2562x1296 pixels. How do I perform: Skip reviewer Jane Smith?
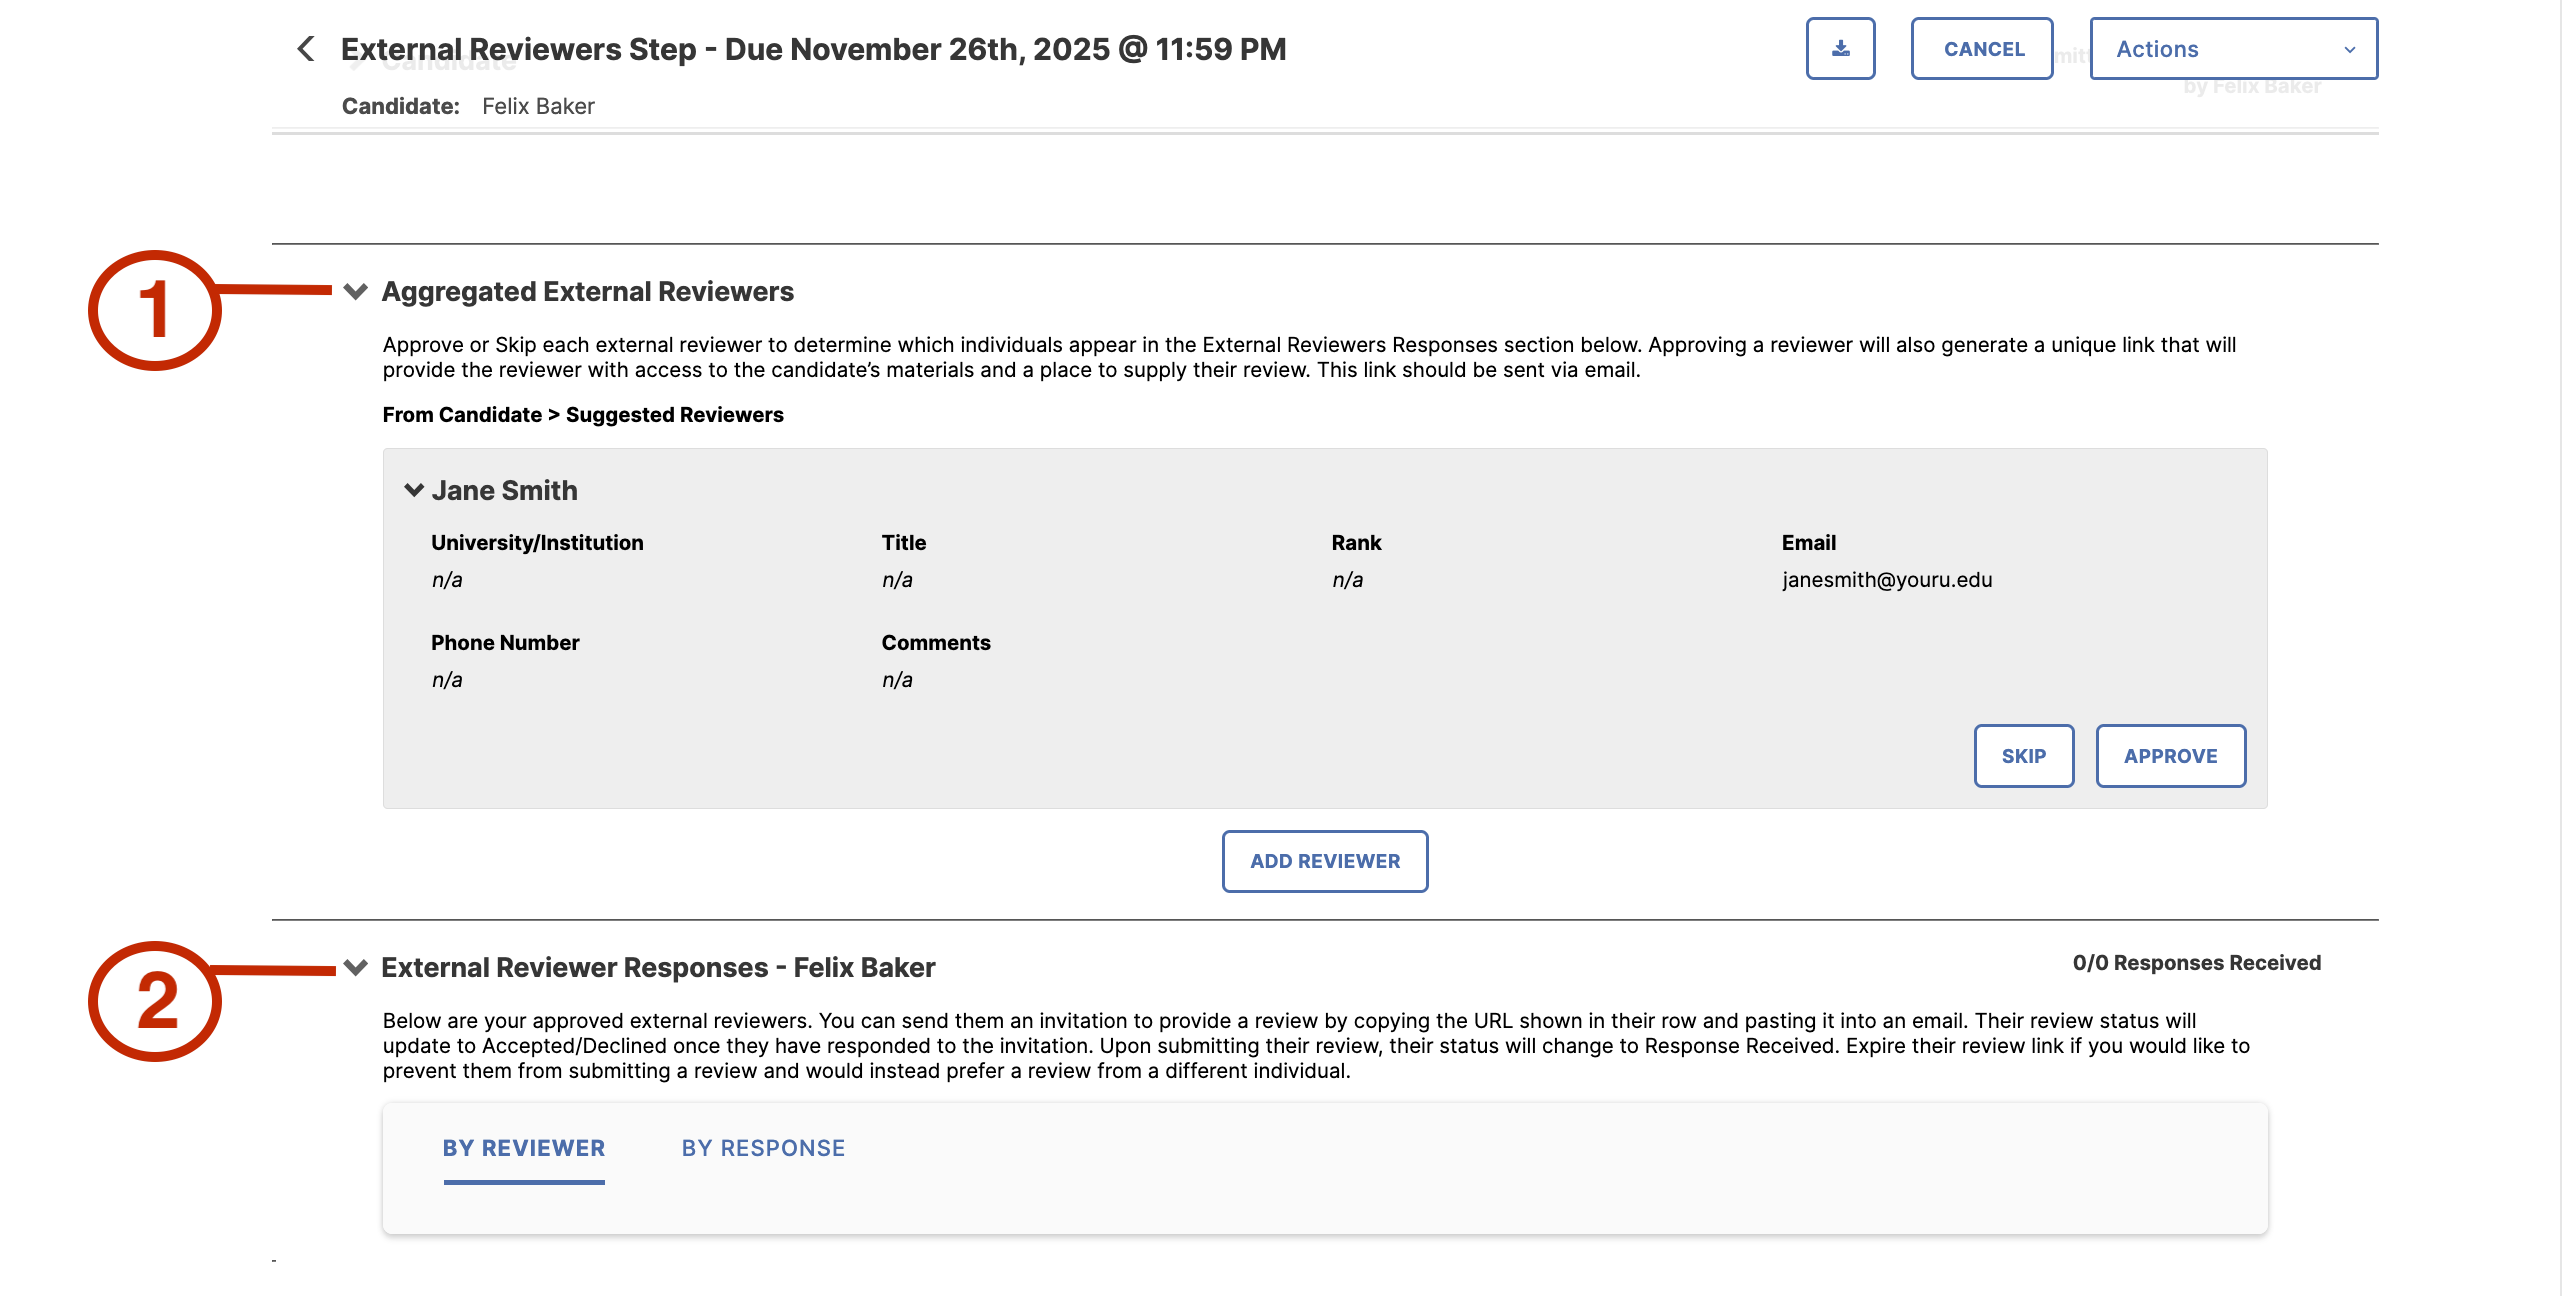click(2023, 756)
